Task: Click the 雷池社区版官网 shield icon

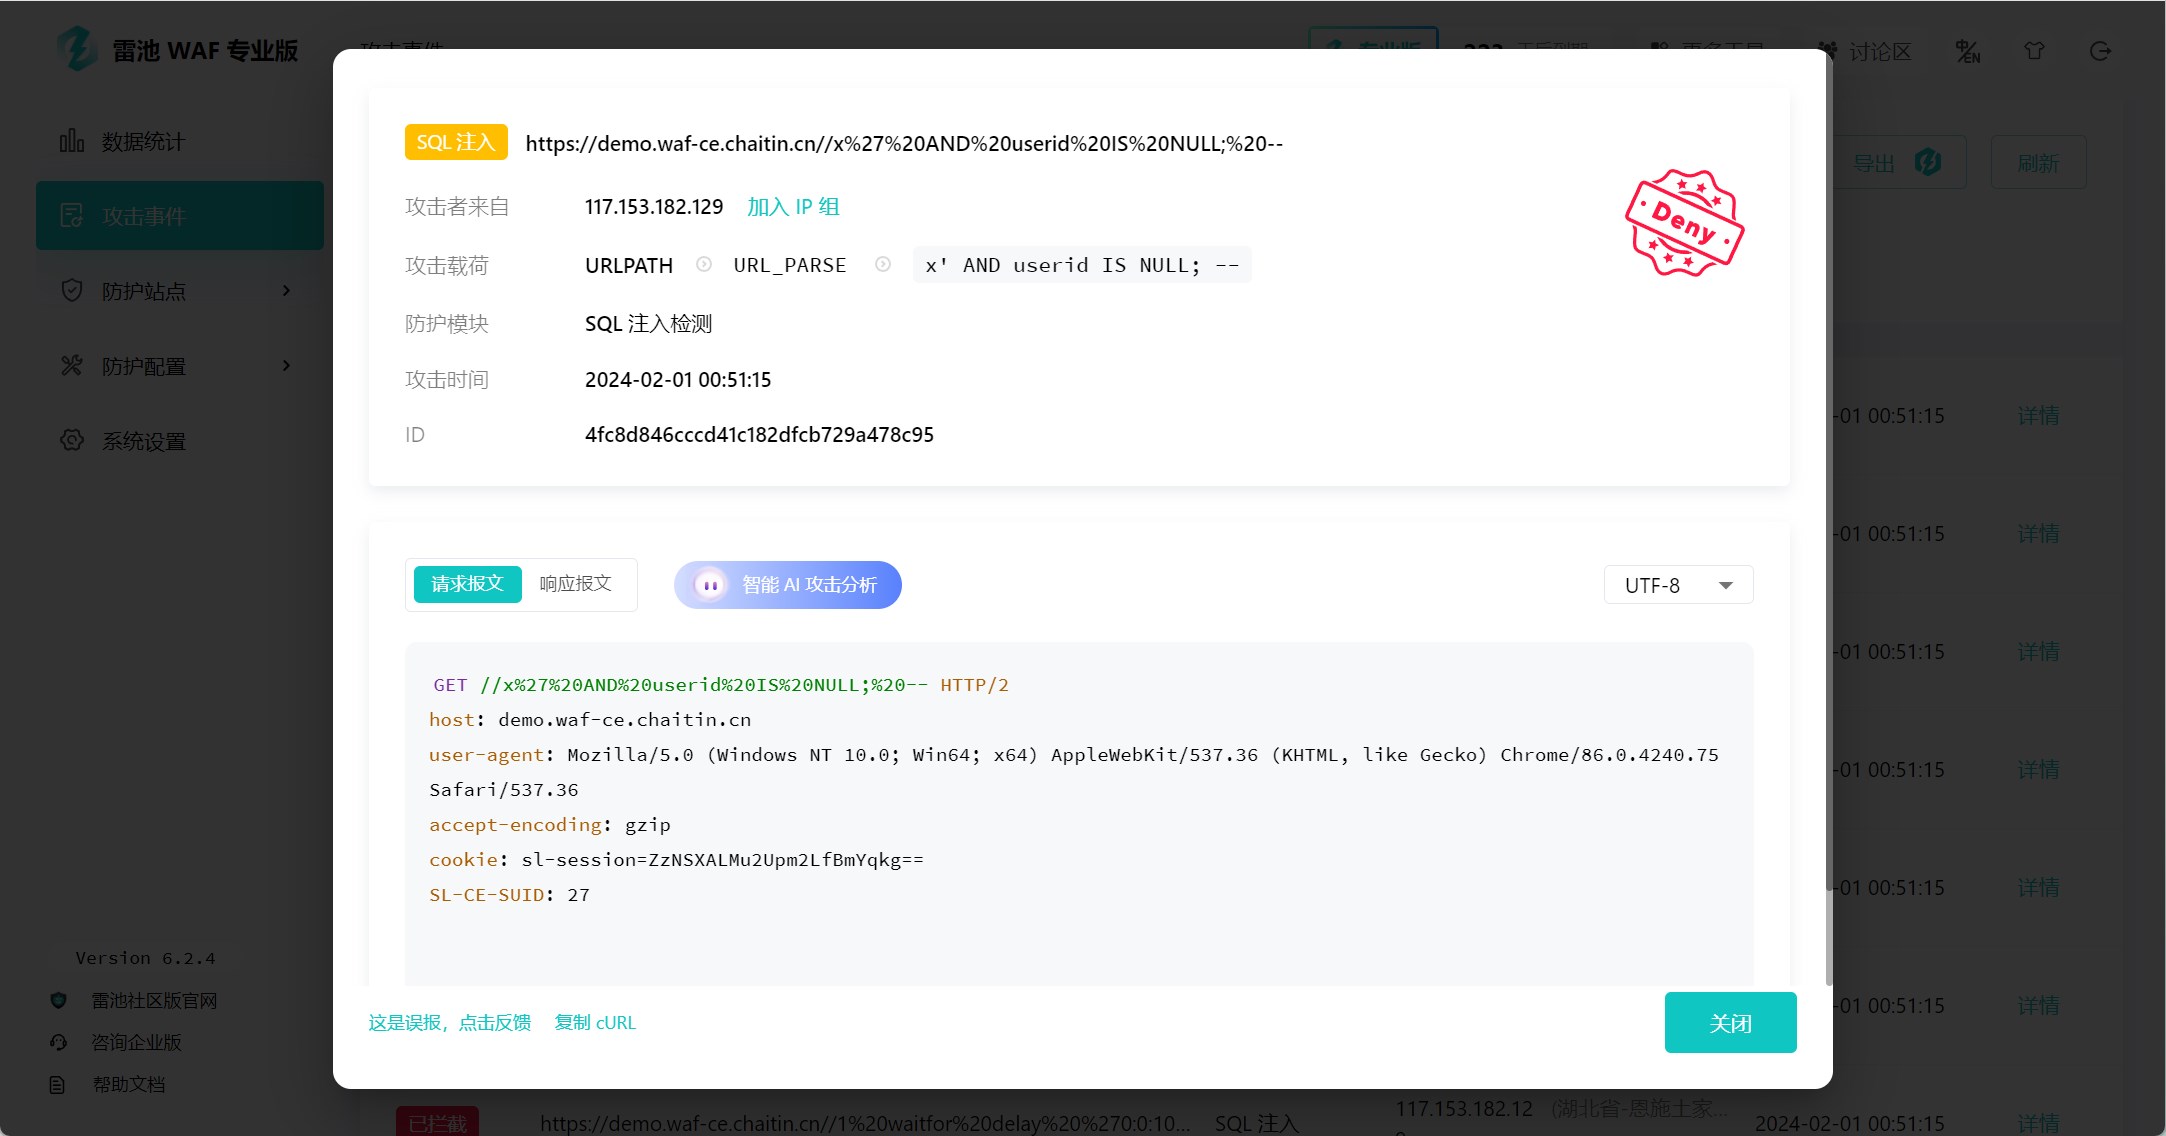Action: point(58,1001)
